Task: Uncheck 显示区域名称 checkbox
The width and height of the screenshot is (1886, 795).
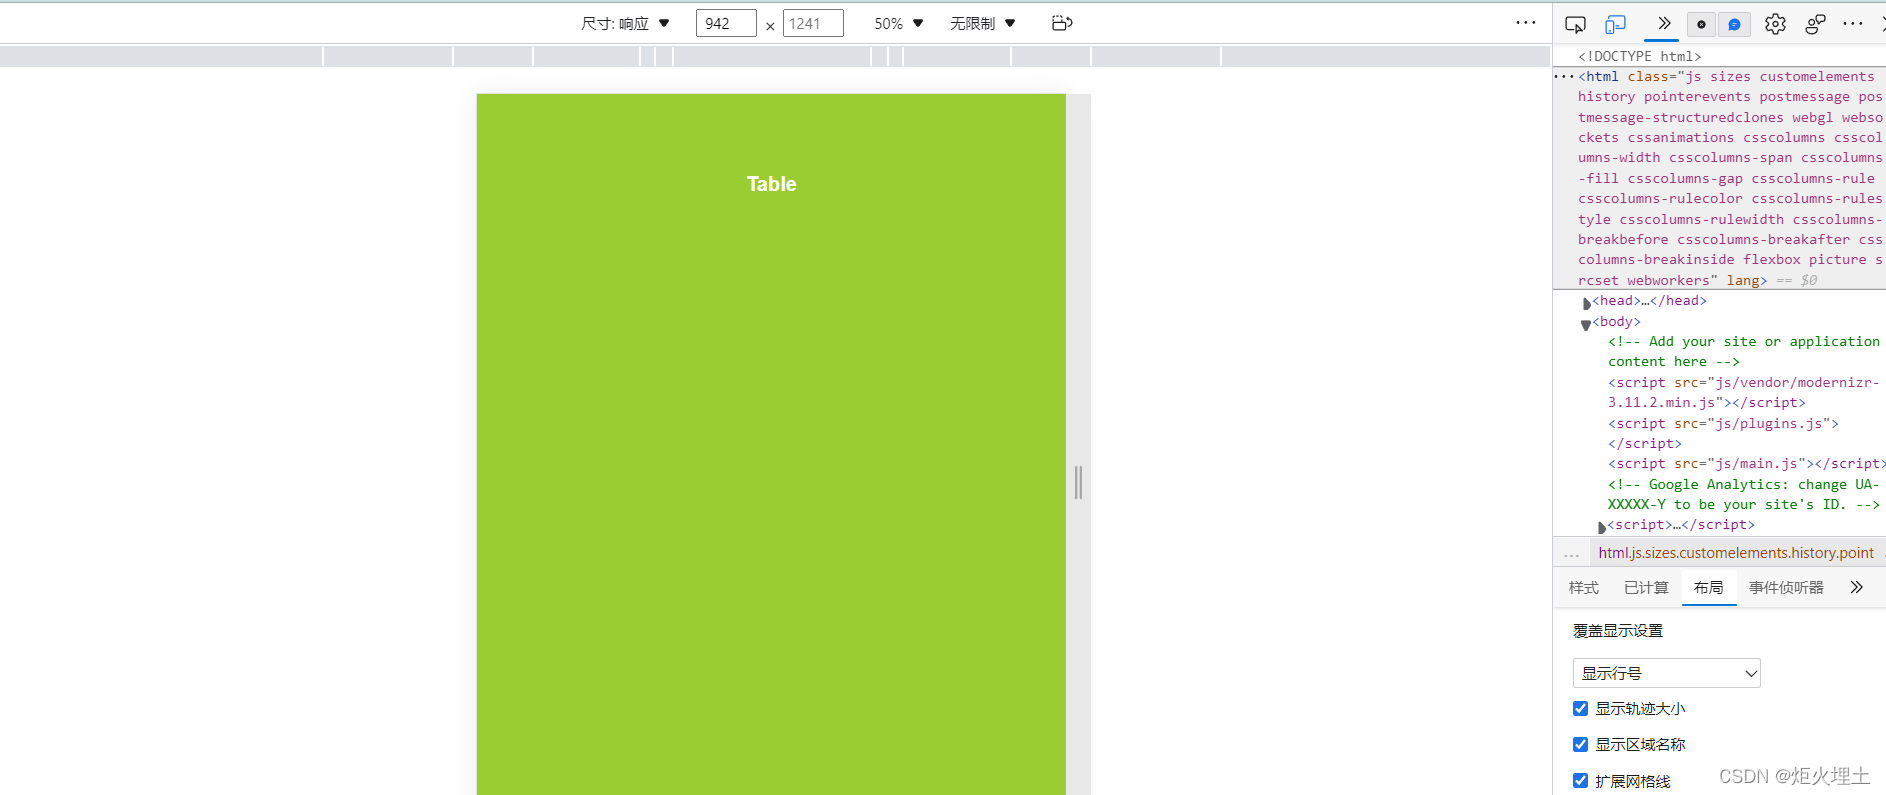Action: click(1580, 744)
